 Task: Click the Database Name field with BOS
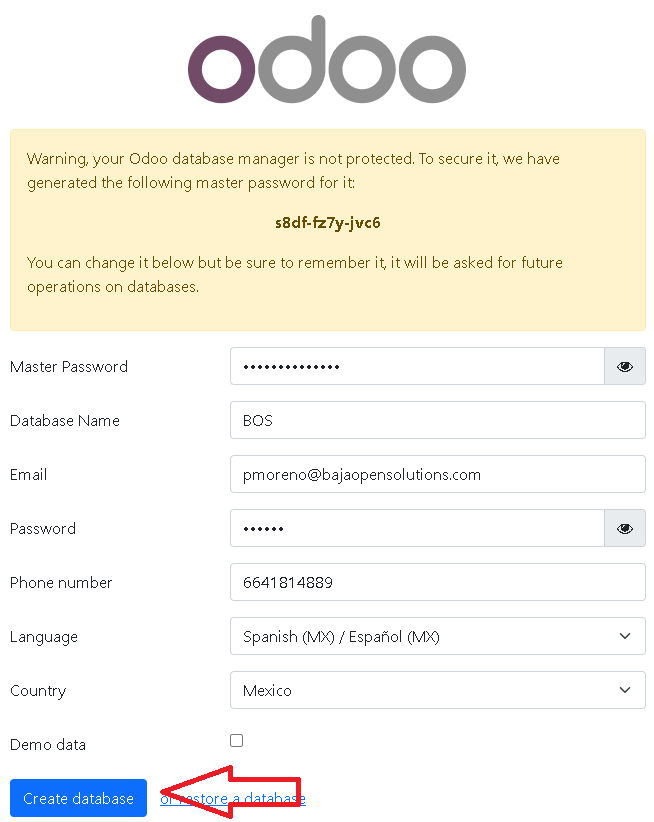[438, 420]
